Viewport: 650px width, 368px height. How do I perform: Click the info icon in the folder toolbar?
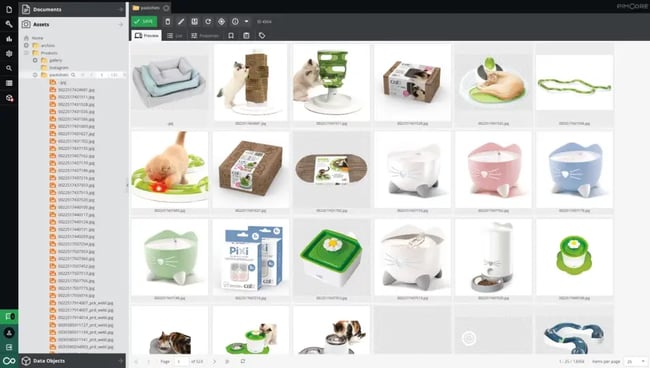click(235, 22)
